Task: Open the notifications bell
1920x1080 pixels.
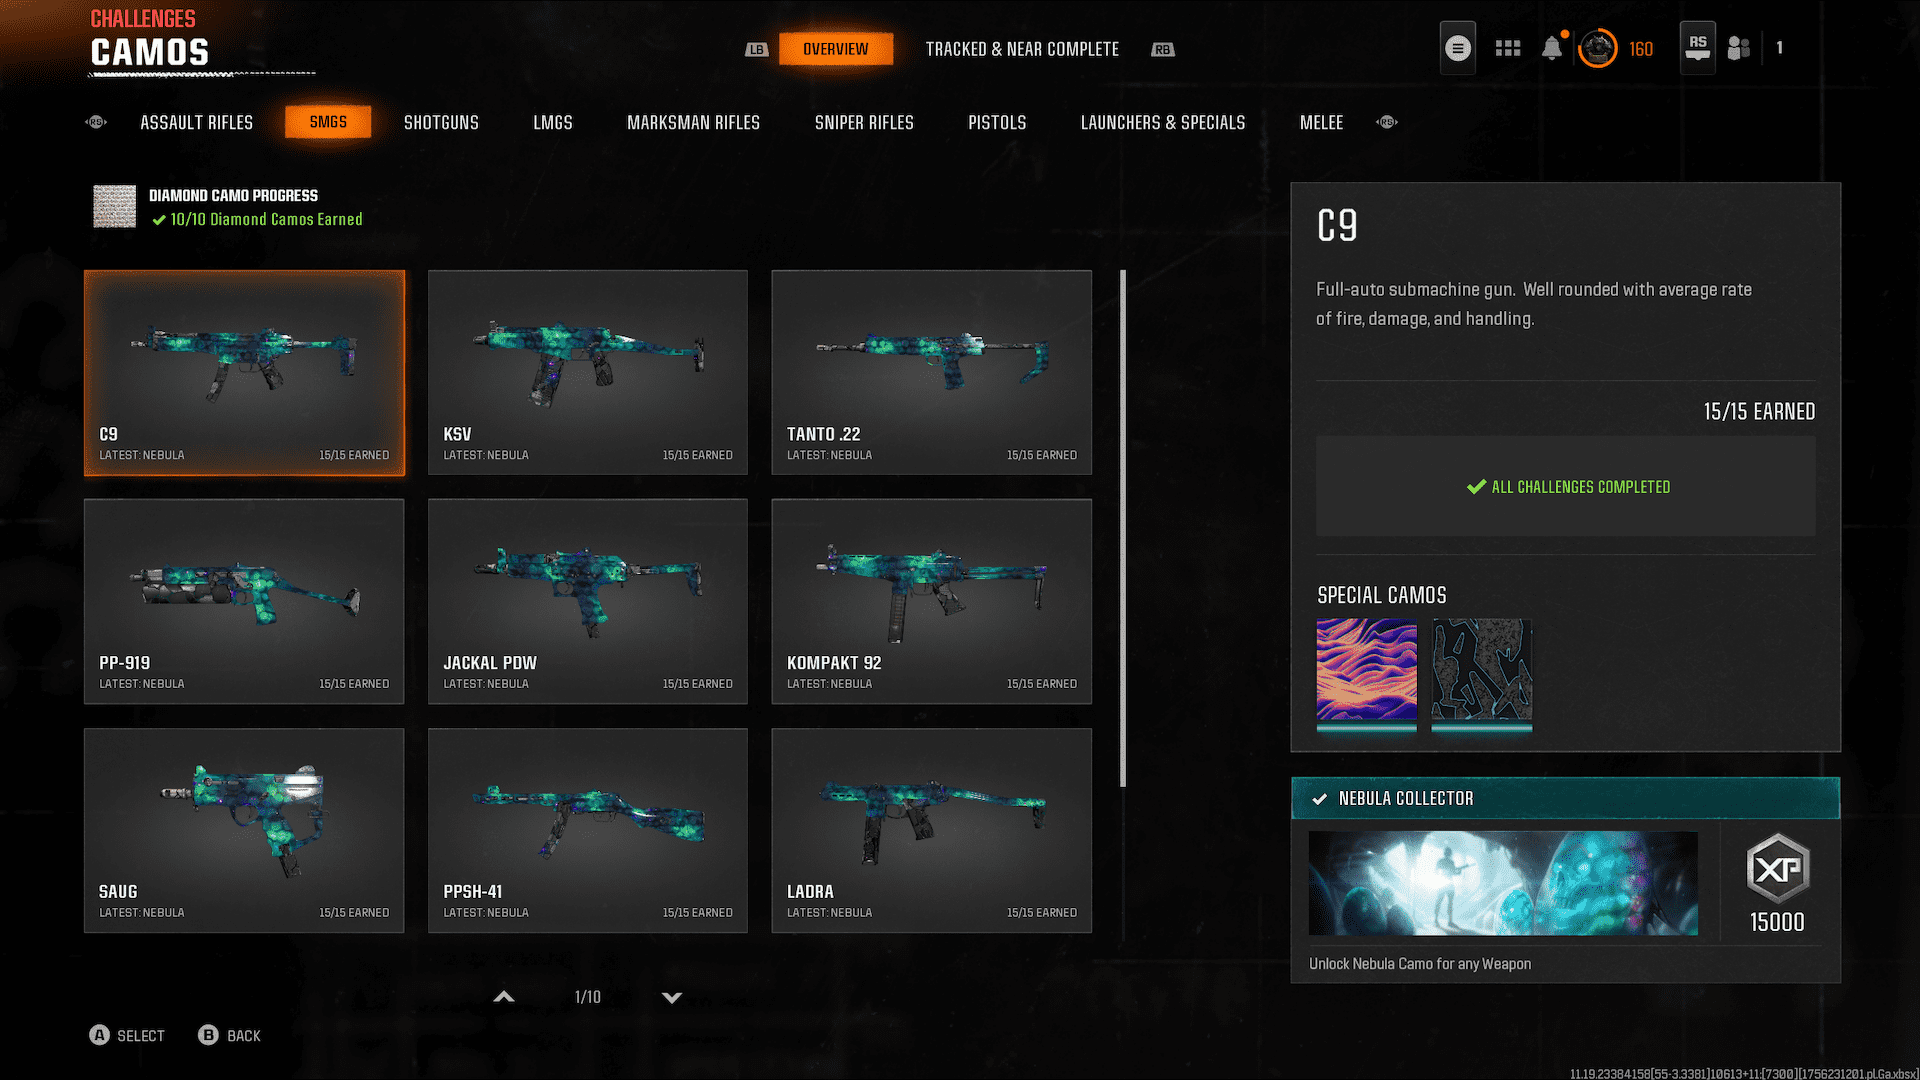Action: (x=1551, y=48)
